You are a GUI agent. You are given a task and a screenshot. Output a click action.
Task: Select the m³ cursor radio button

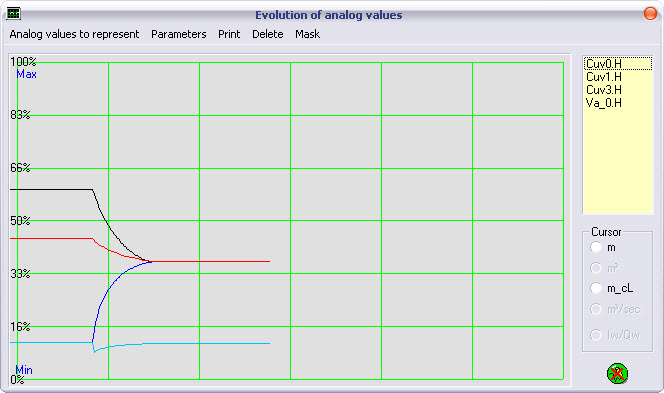pos(596,268)
